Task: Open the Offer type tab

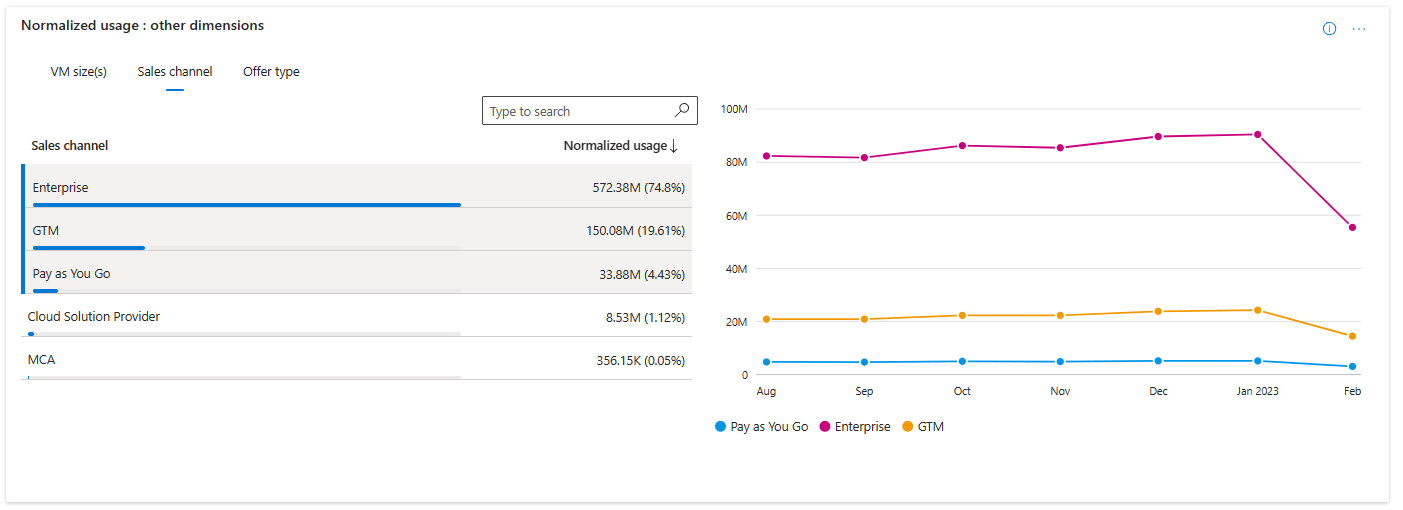Action: 271,72
